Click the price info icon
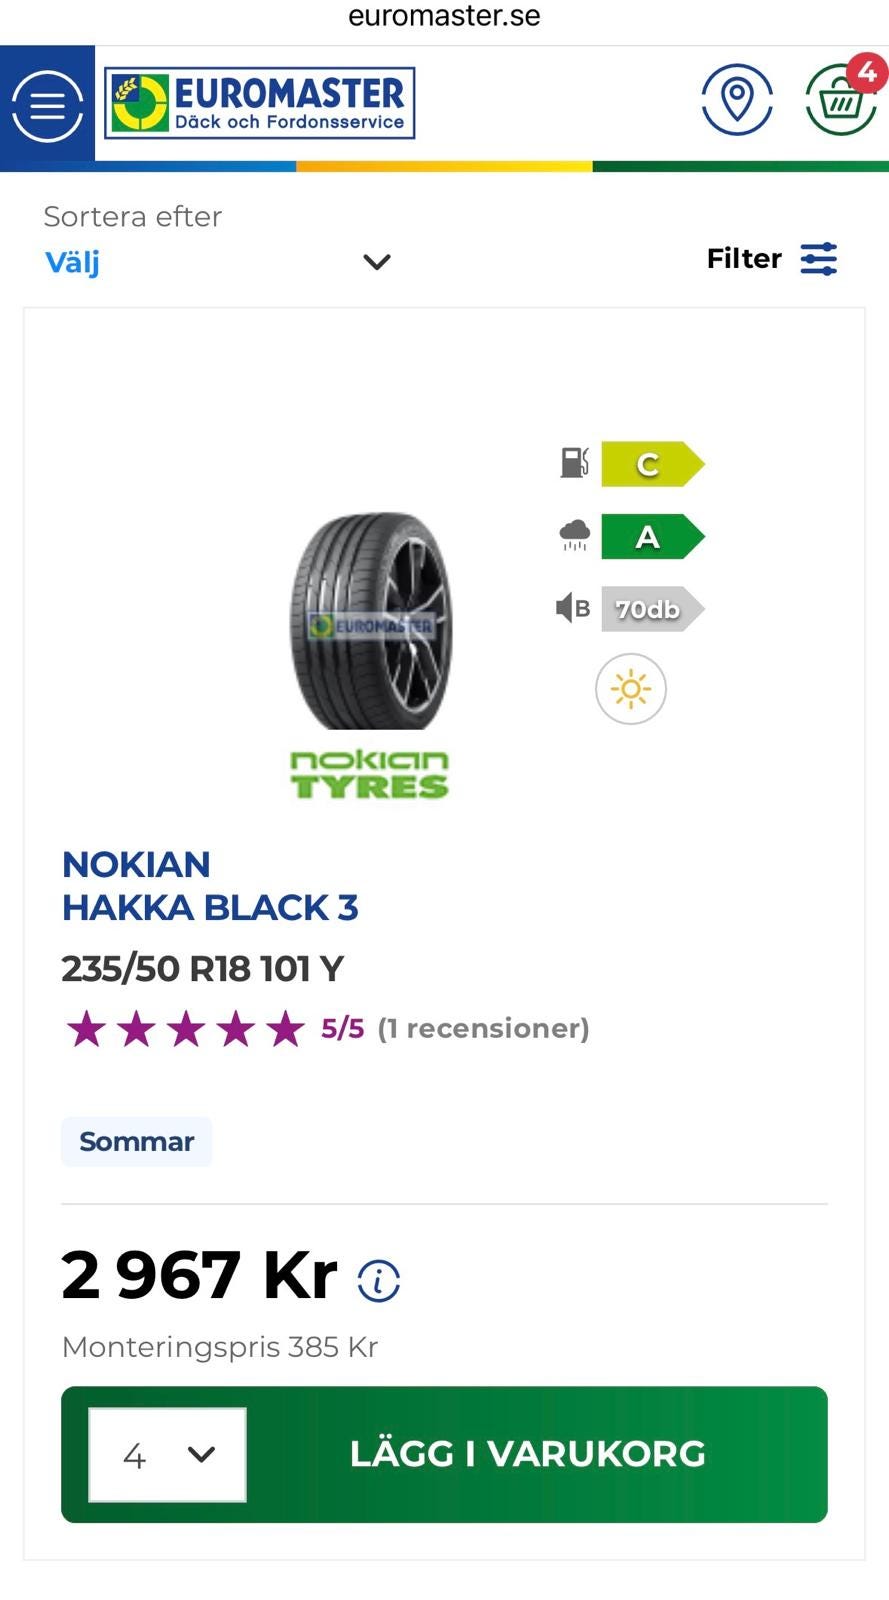Image resolution: width=889 pixels, height=1600 pixels. coord(379,1280)
